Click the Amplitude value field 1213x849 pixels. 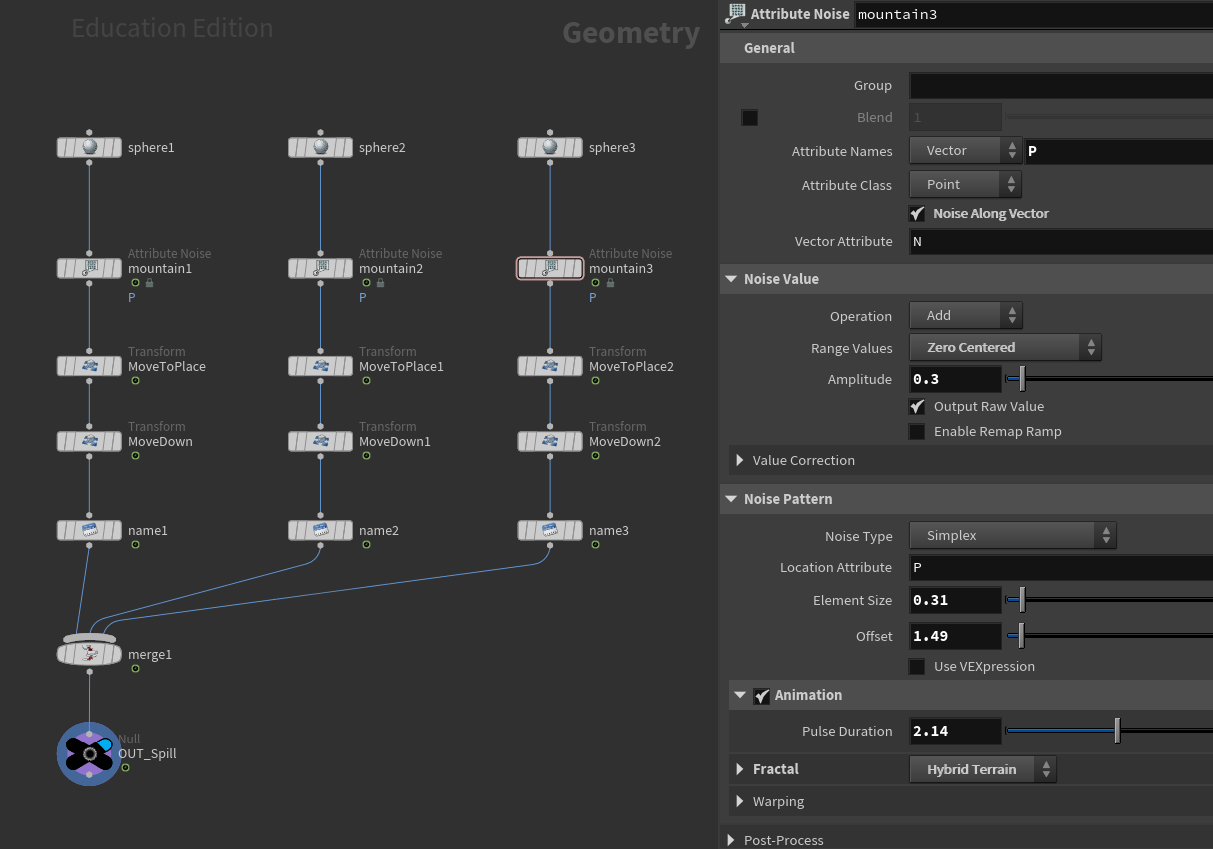point(955,380)
